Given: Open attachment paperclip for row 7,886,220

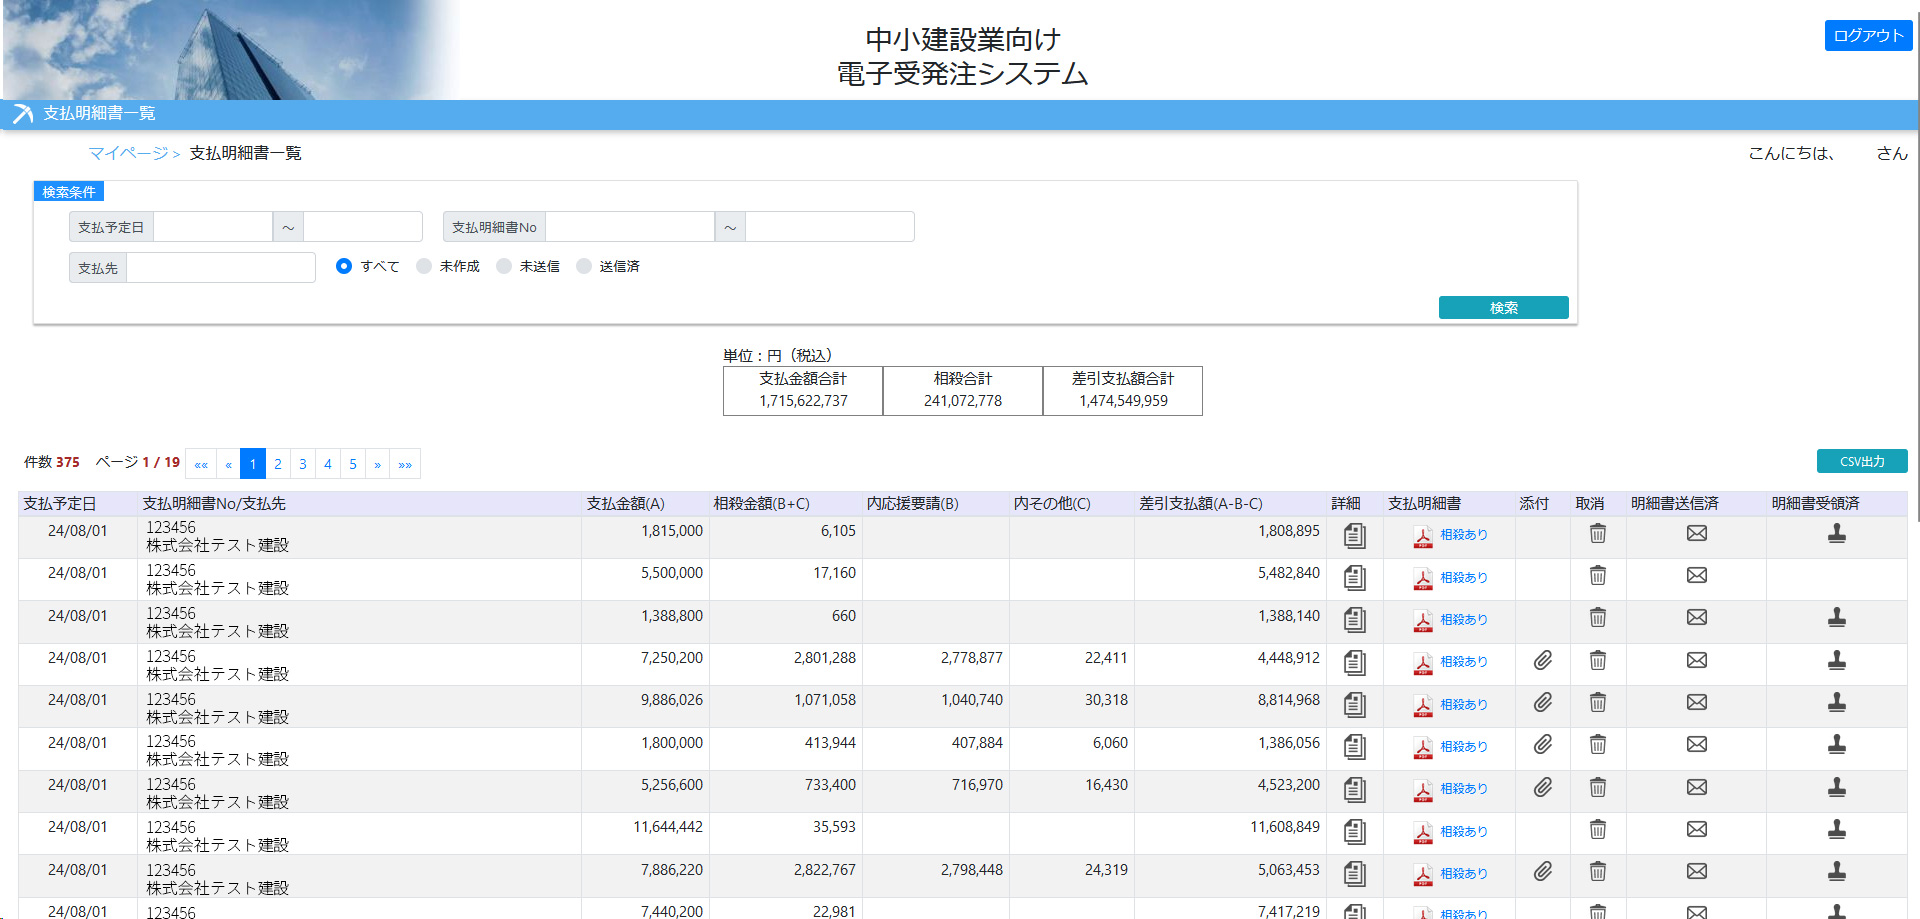Looking at the screenshot, I should tap(1543, 872).
